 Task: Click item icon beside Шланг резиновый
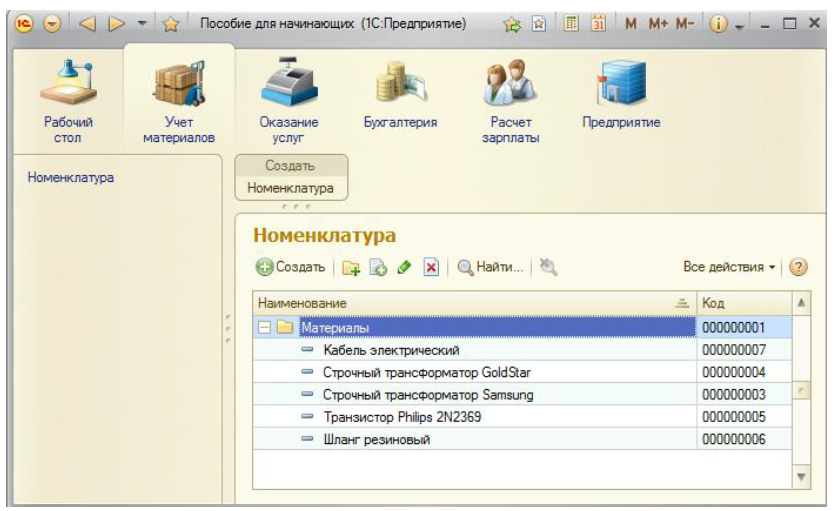coord(307,439)
